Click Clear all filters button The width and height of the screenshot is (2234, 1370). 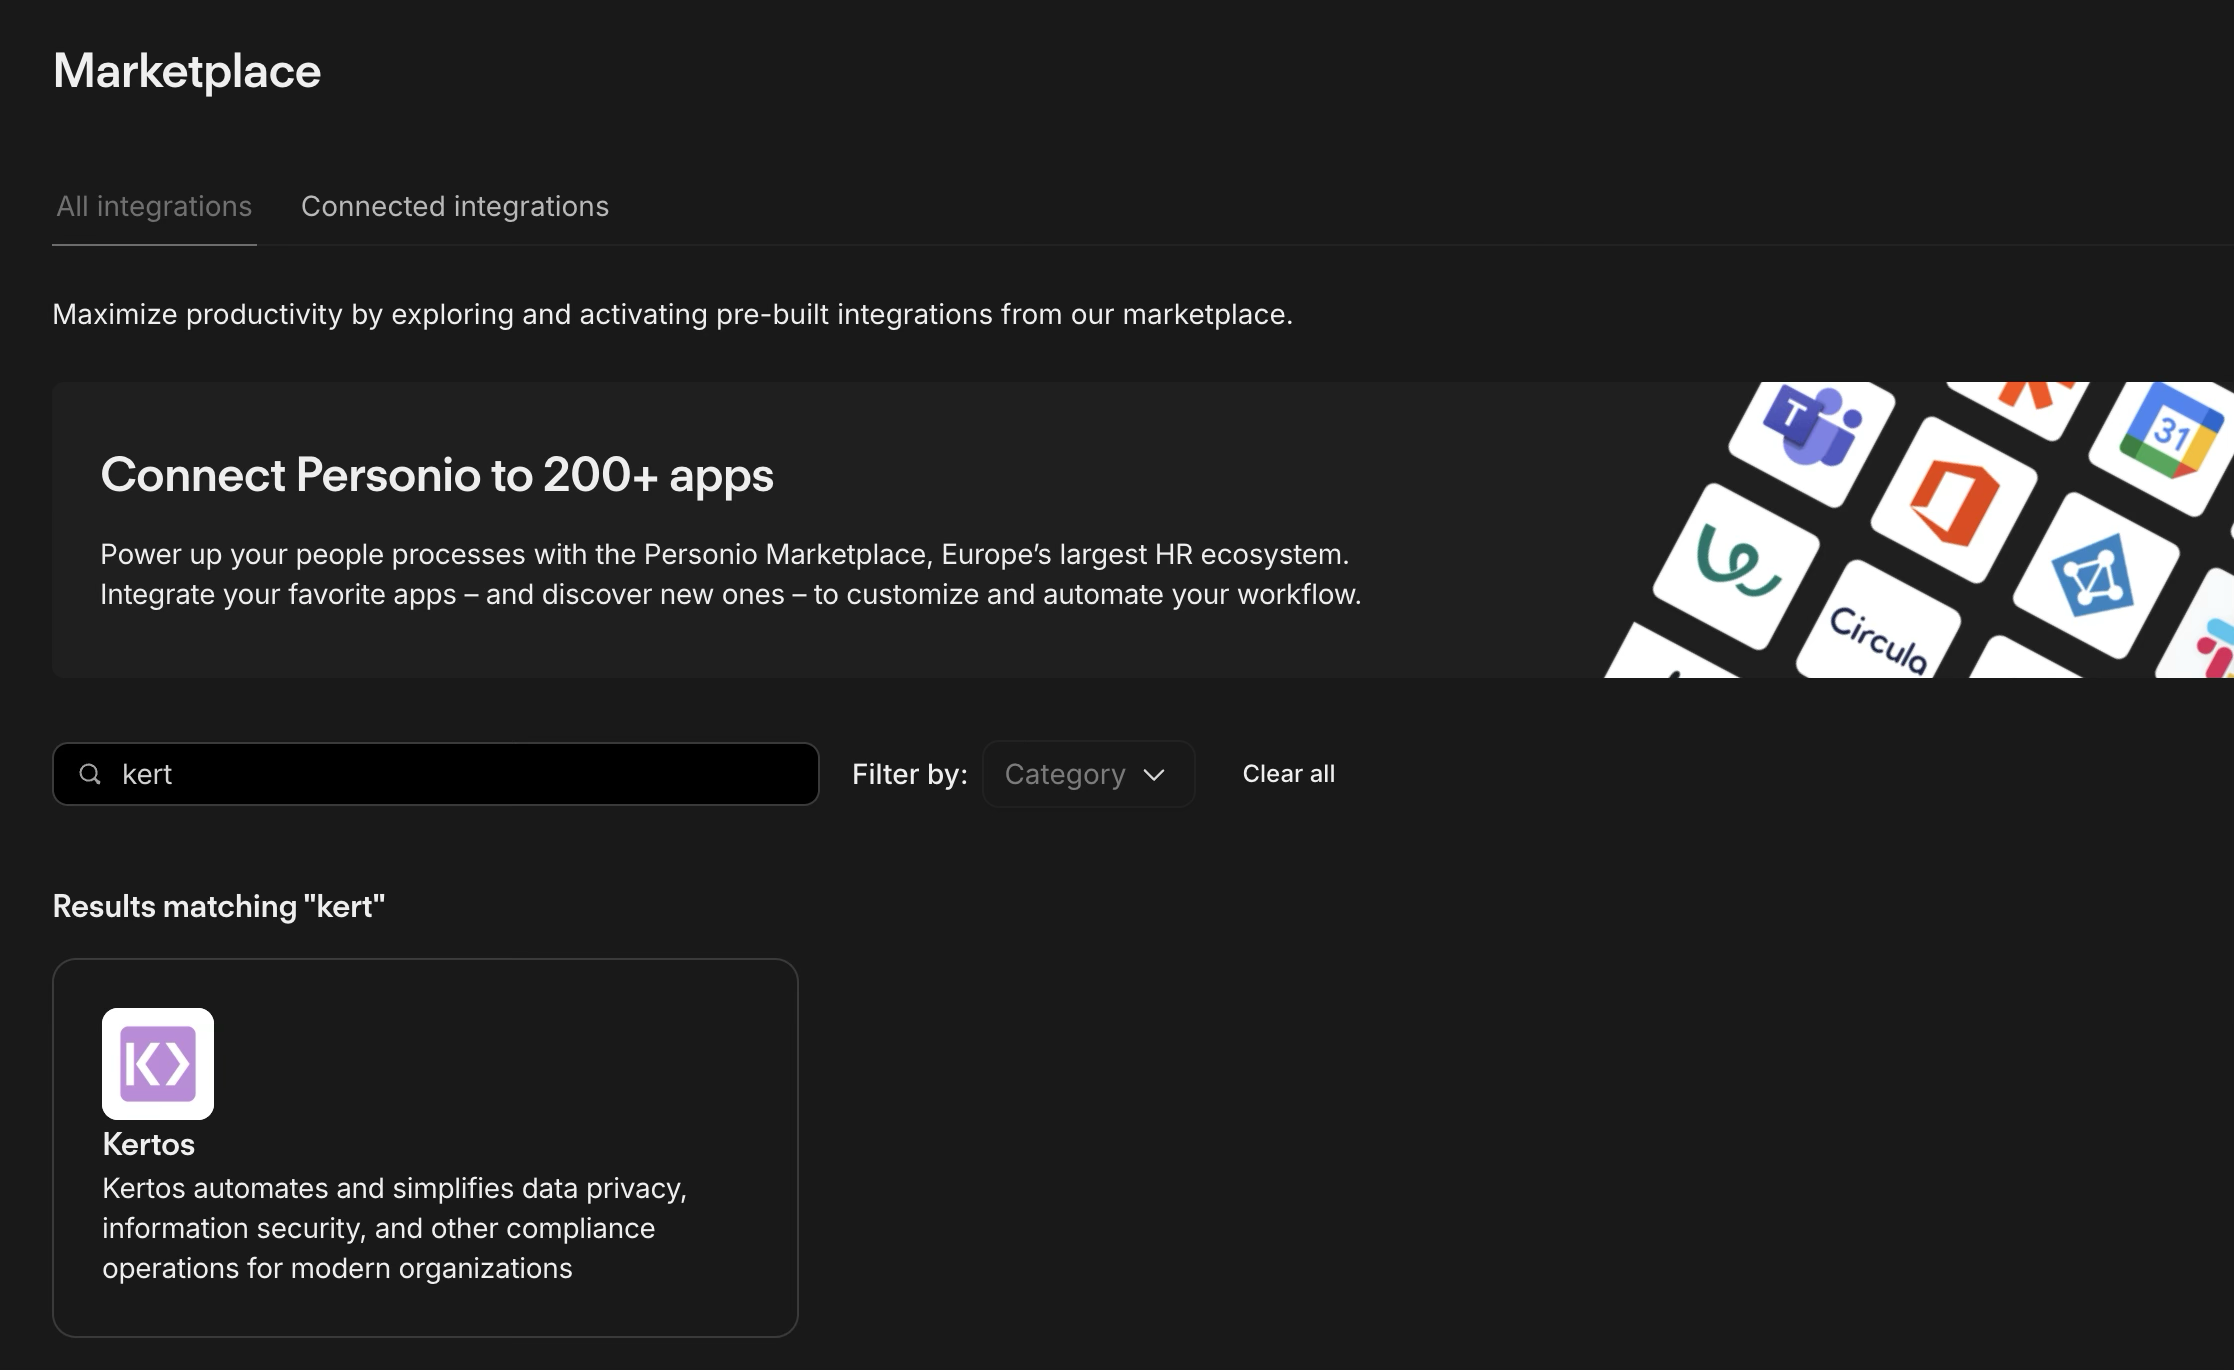click(x=1288, y=774)
